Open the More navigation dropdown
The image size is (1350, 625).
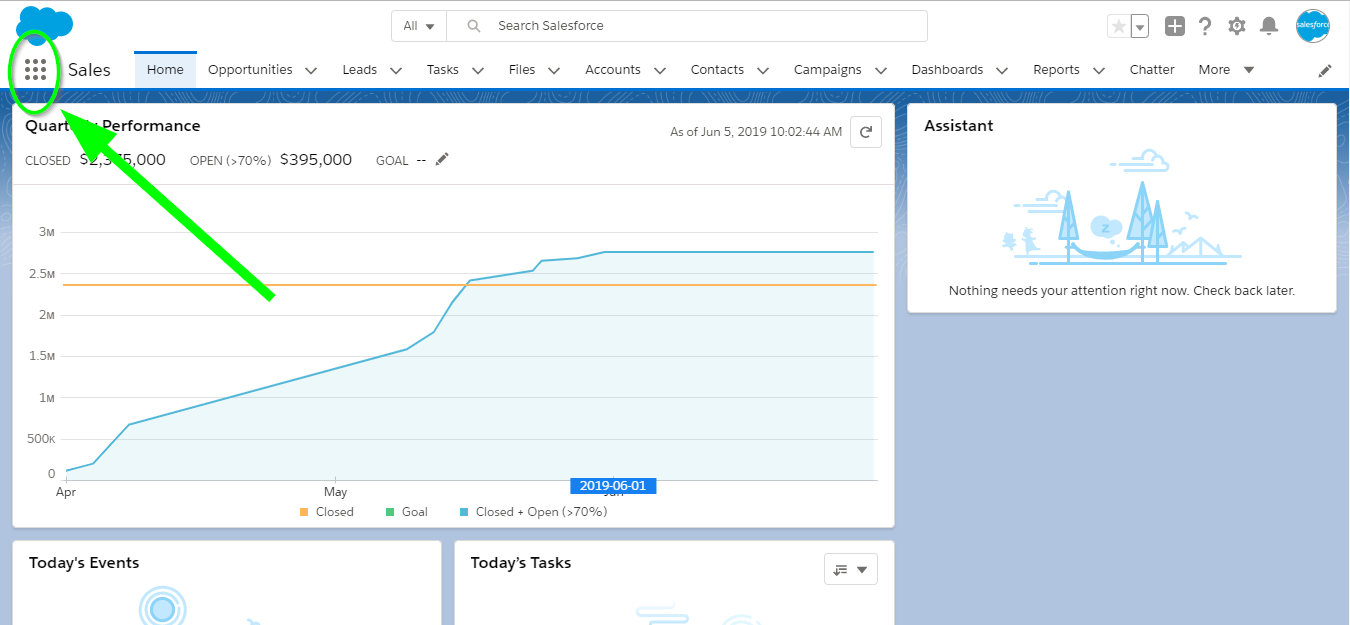tap(1226, 70)
